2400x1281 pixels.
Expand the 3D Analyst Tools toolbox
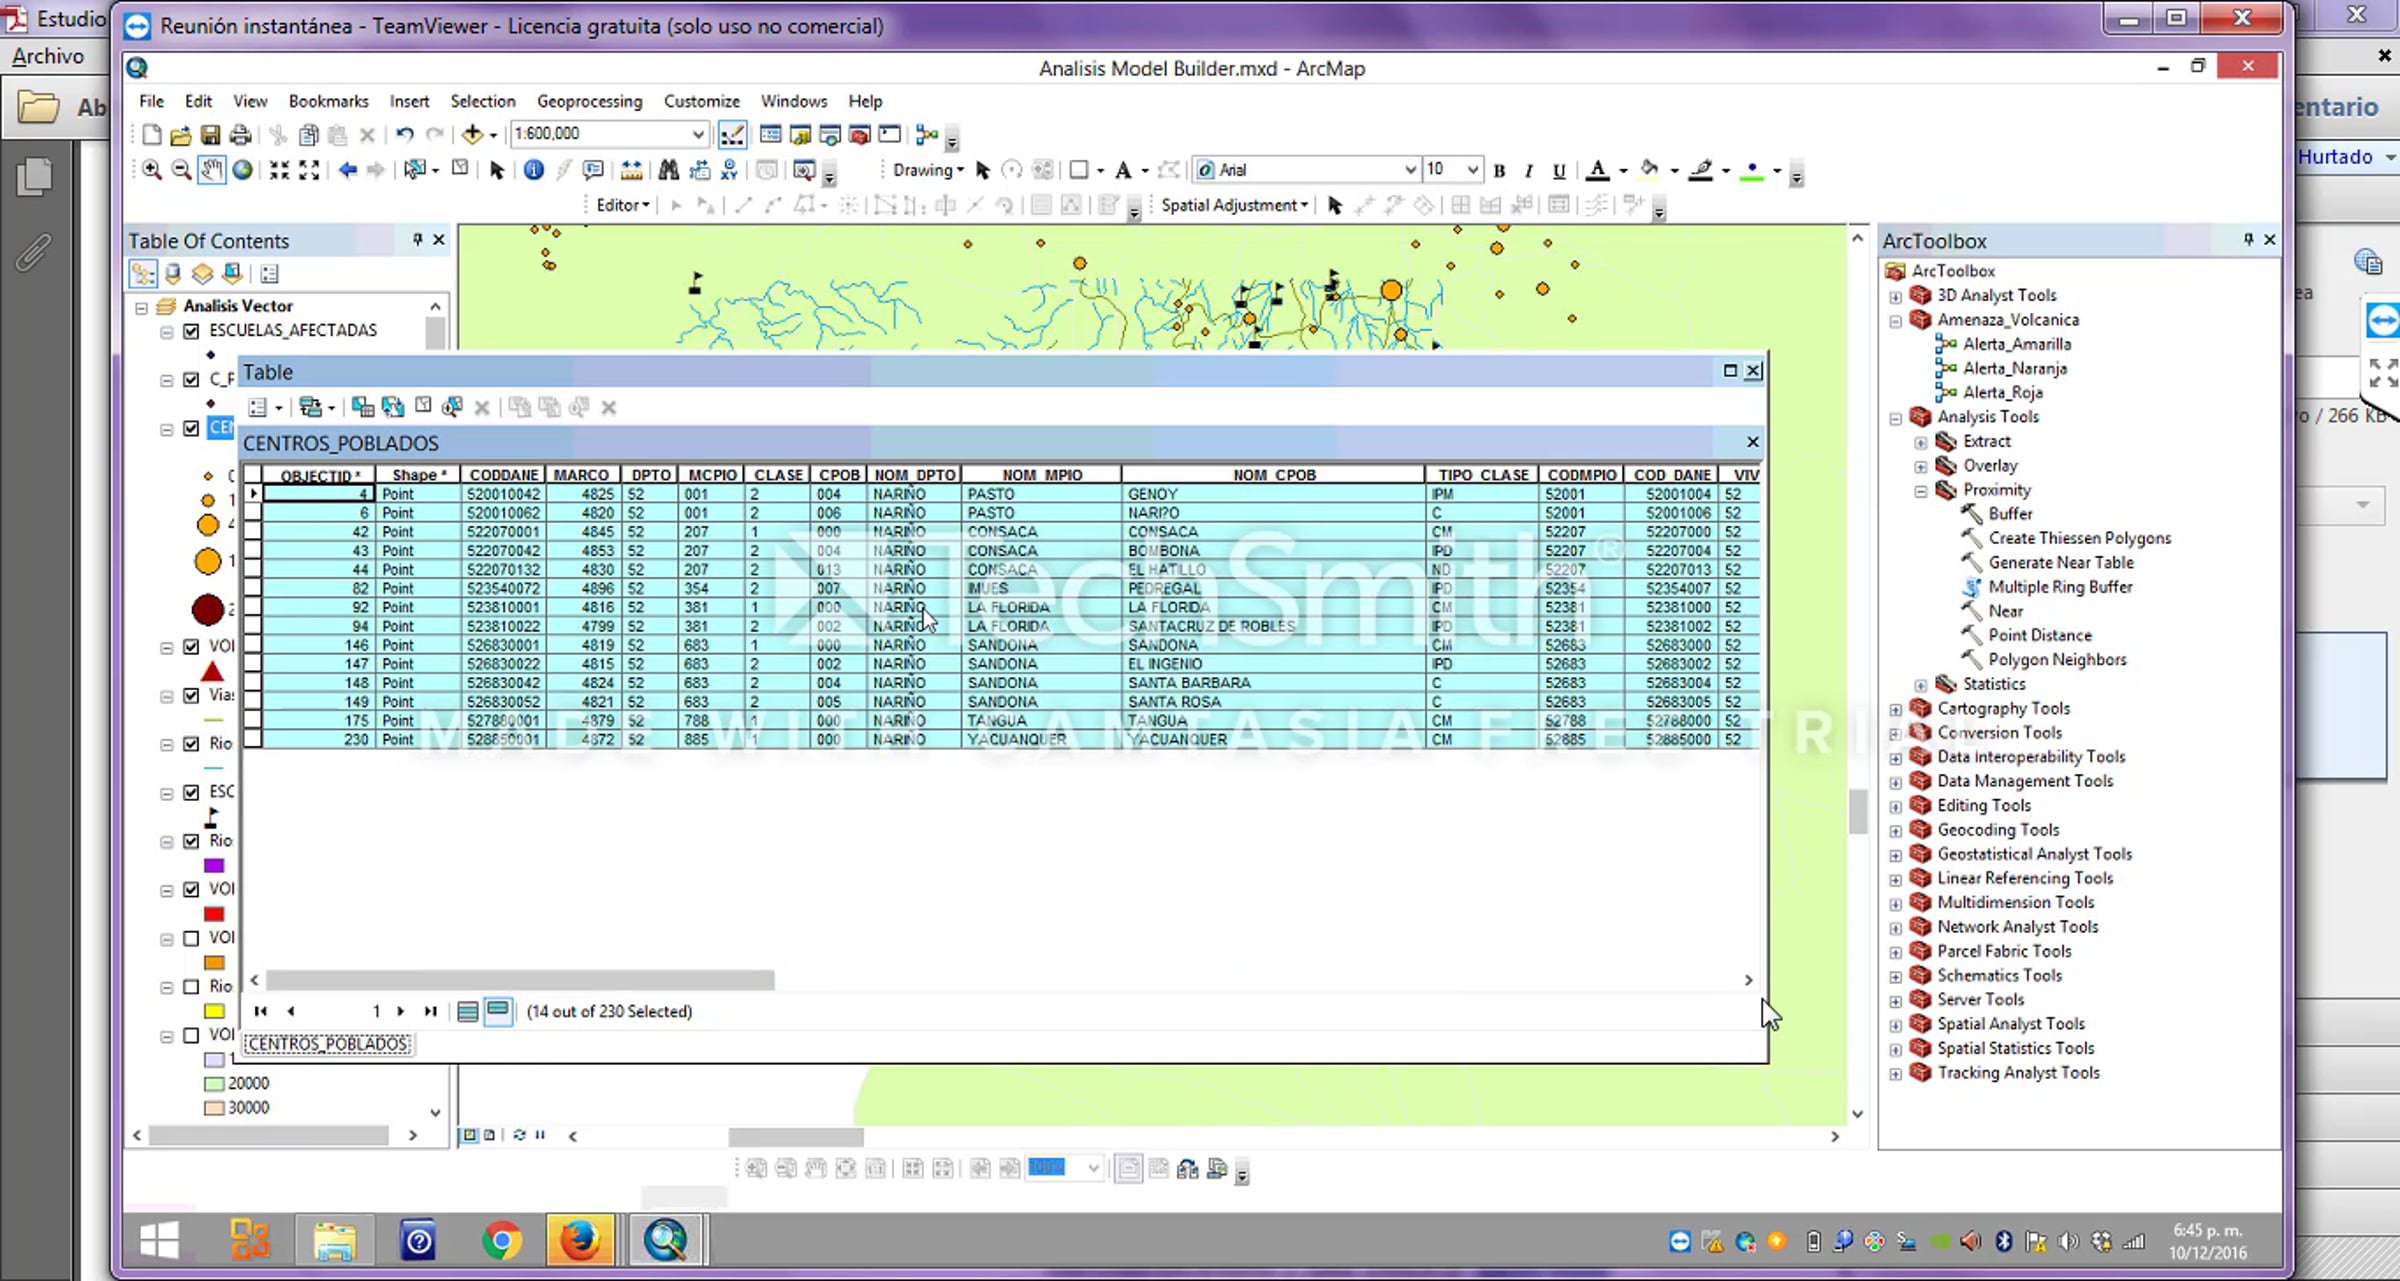pyautogui.click(x=1895, y=297)
